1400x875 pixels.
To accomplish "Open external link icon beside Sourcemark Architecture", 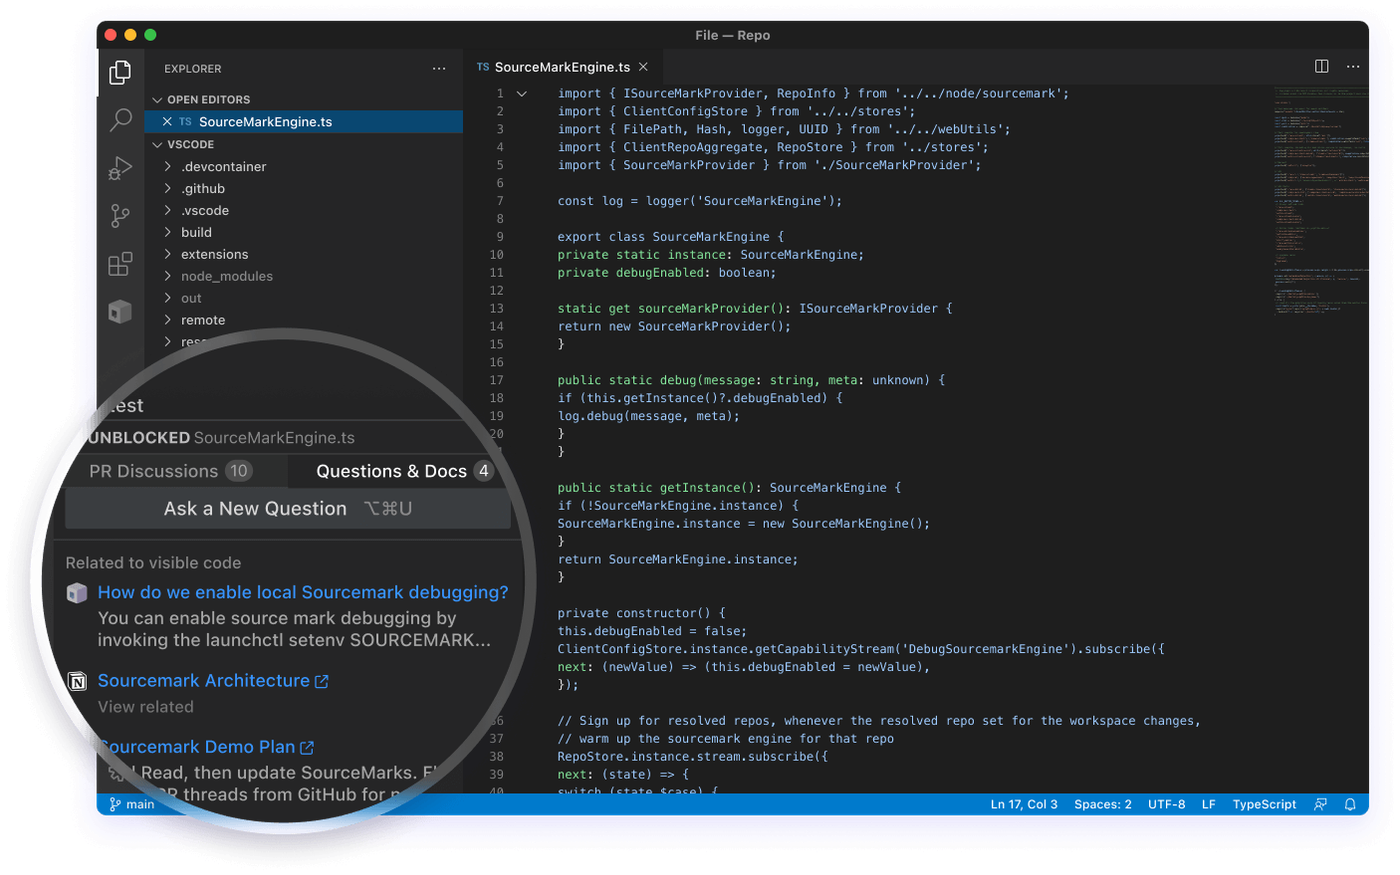I will [x=322, y=681].
